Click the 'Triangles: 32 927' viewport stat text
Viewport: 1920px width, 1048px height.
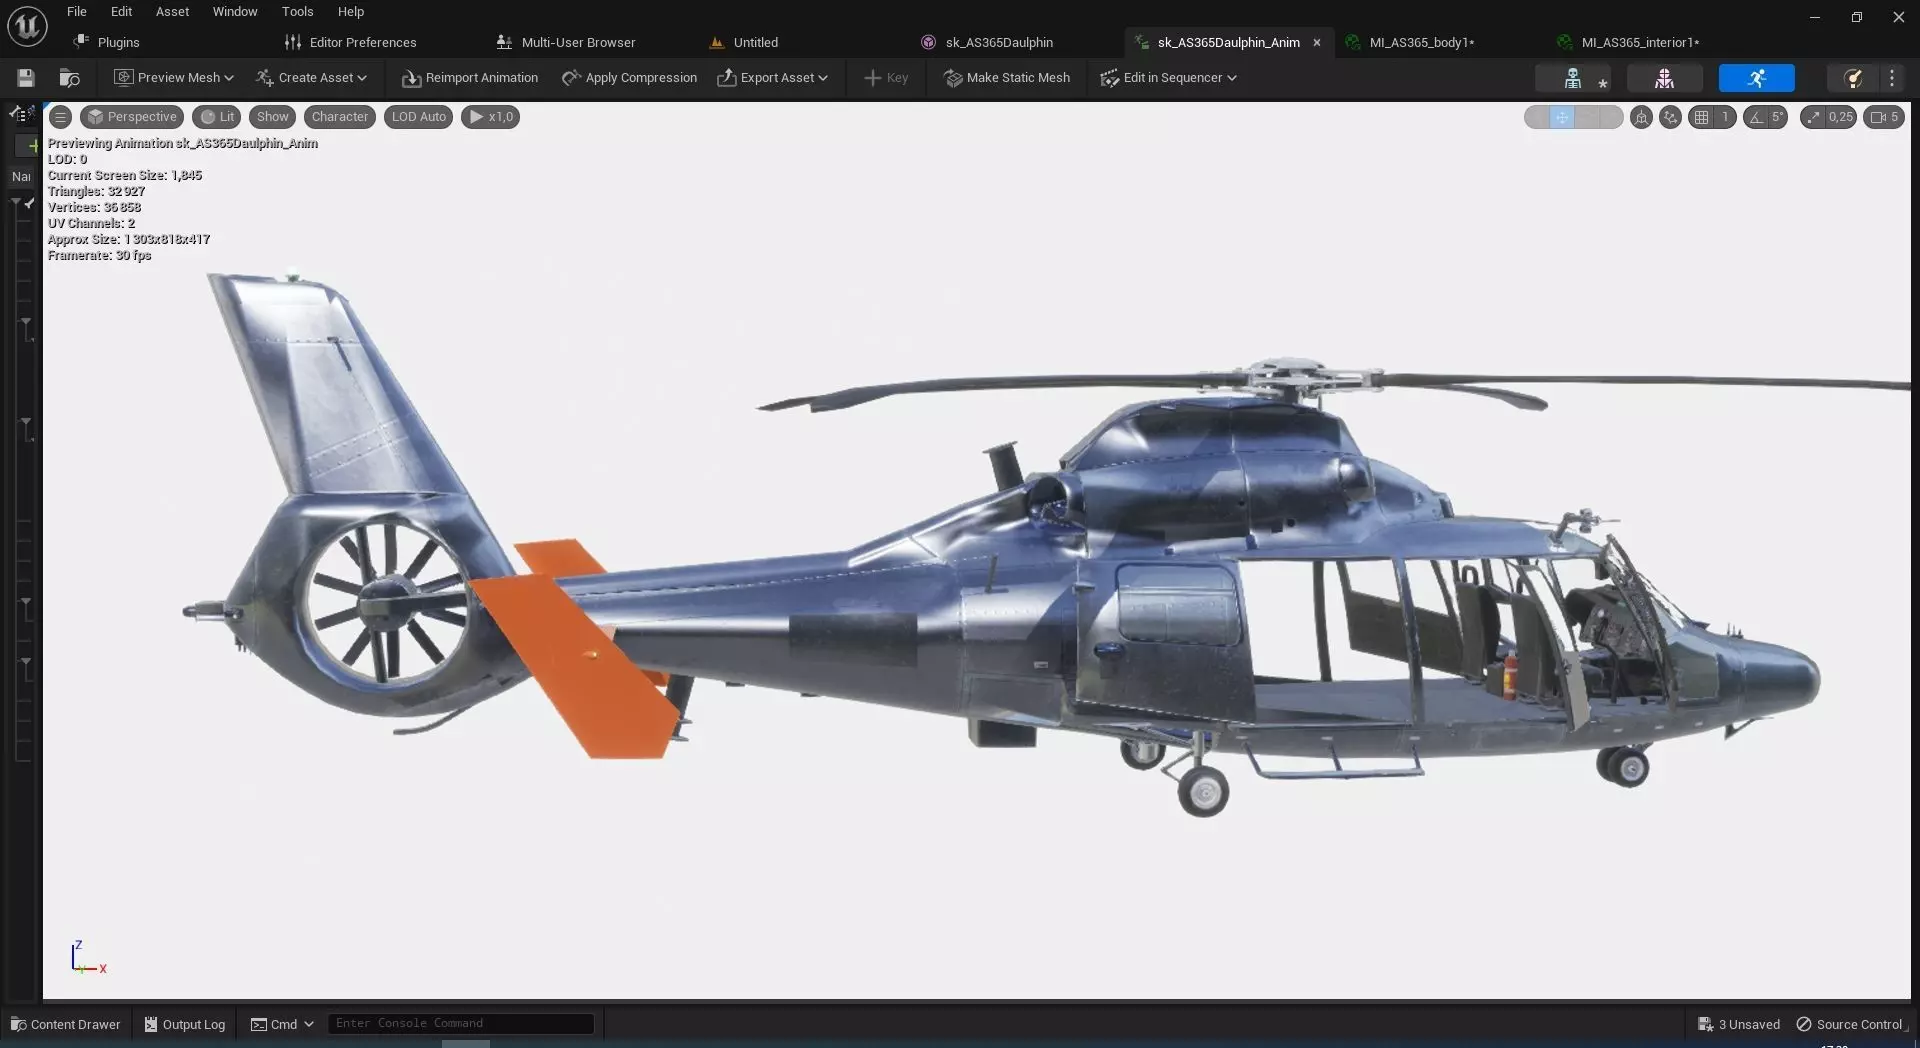click(96, 191)
